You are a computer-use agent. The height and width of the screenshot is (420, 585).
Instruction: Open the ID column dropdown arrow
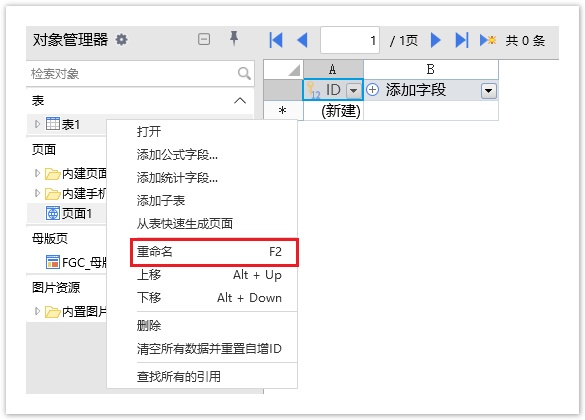[x=353, y=90]
